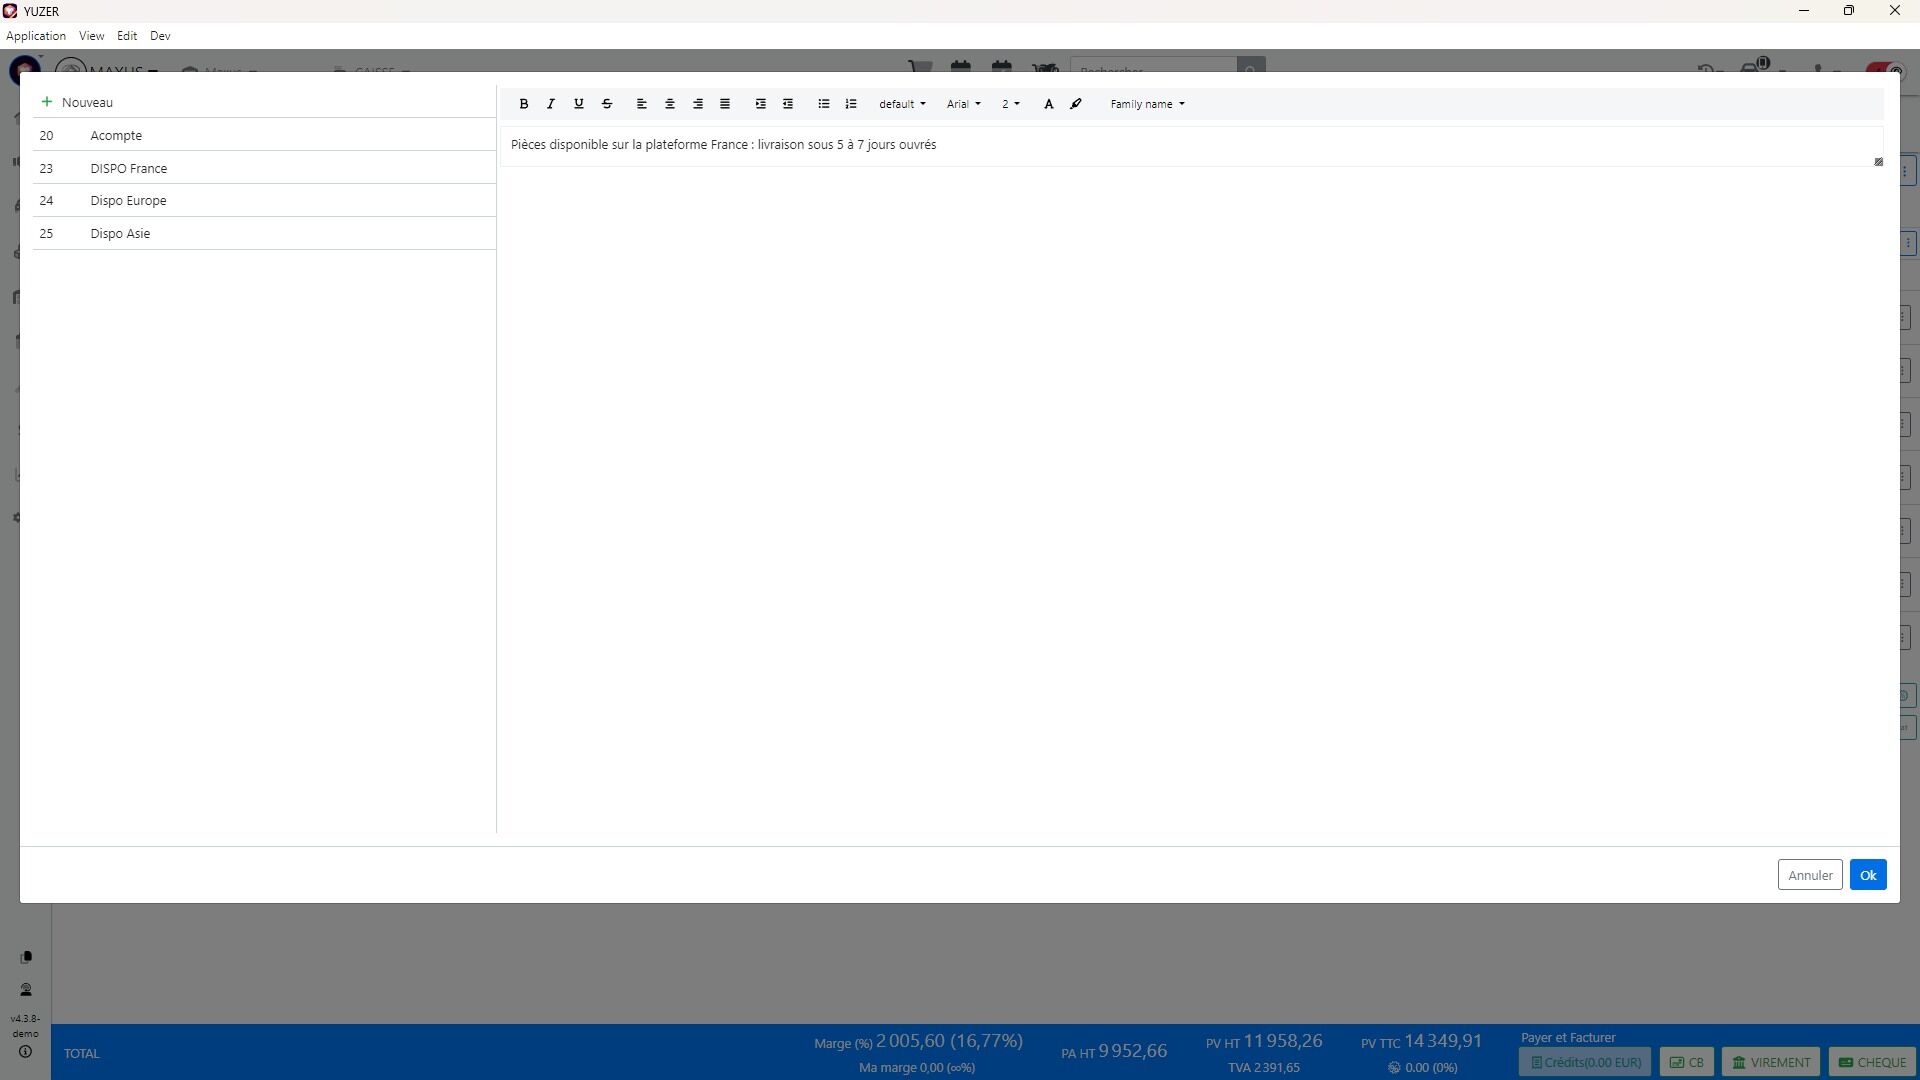
Task: Open the Application menu
Action: point(36,36)
